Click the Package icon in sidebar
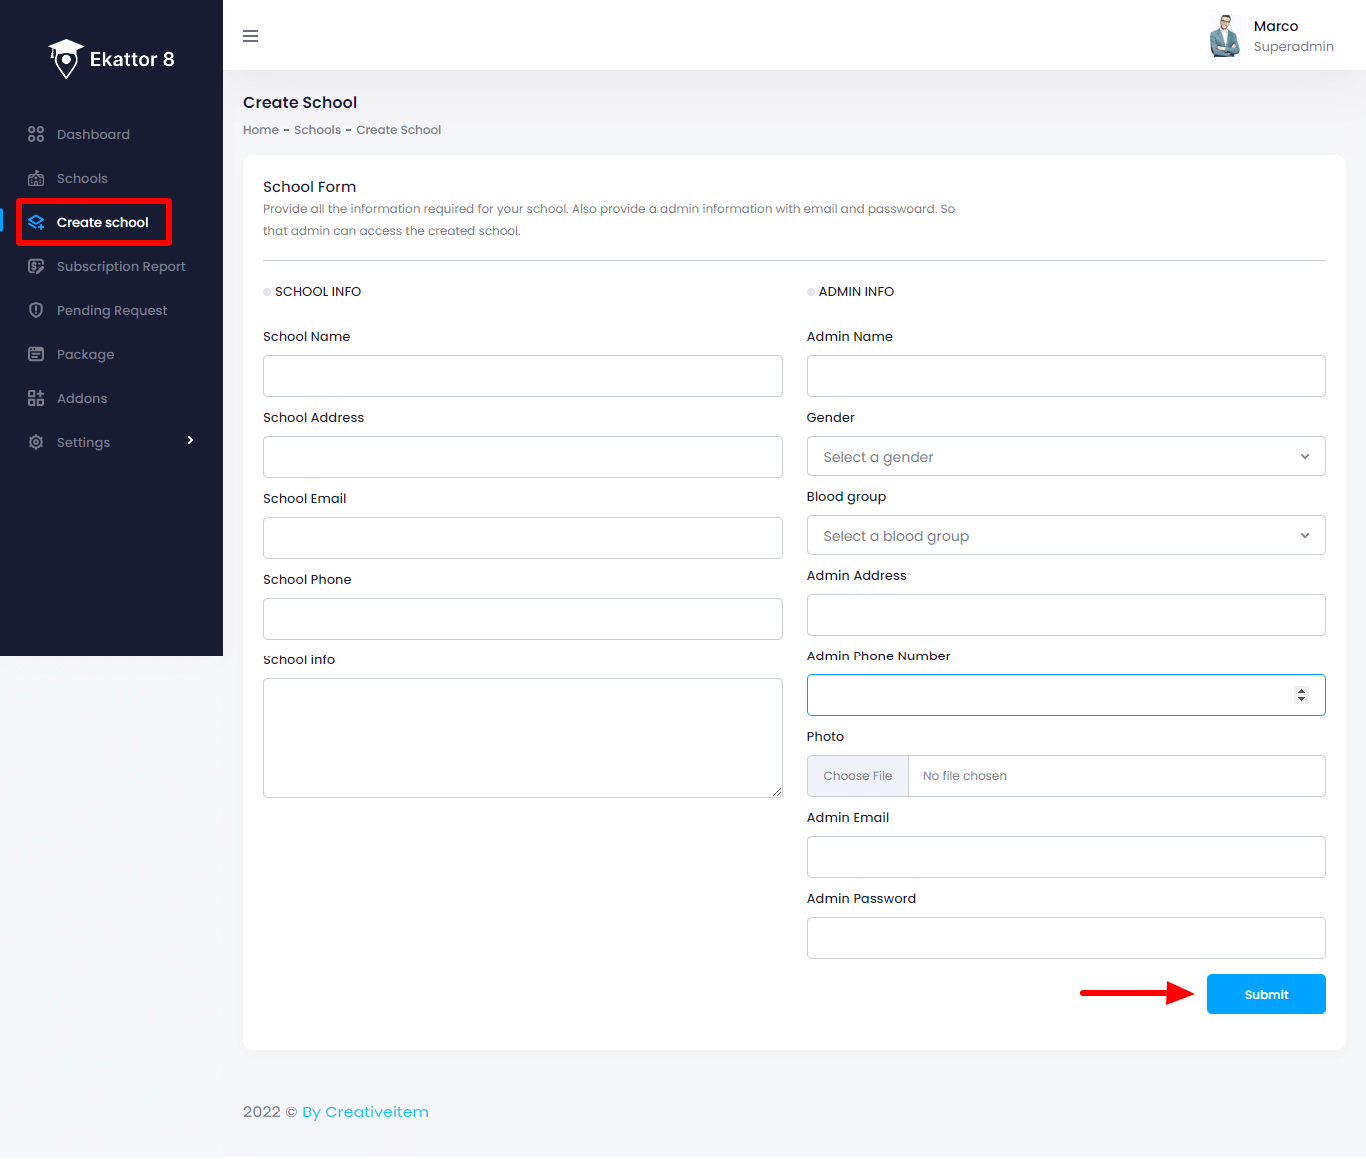Image resolution: width=1366 pixels, height=1159 pixels. click(x=36, y=354)
